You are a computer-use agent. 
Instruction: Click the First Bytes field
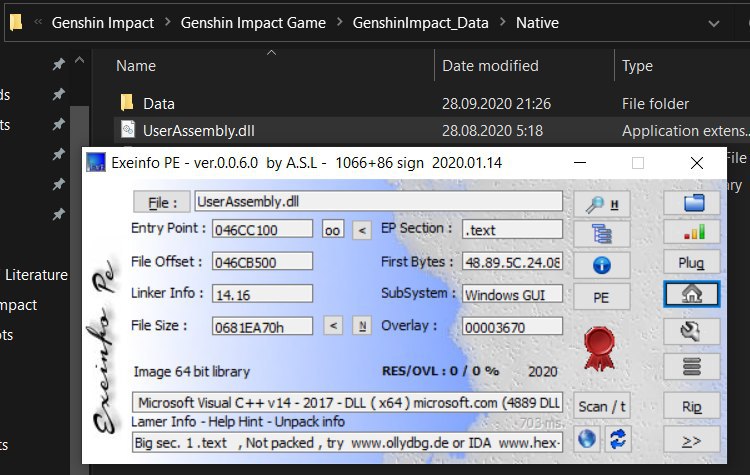pos(512,262)
